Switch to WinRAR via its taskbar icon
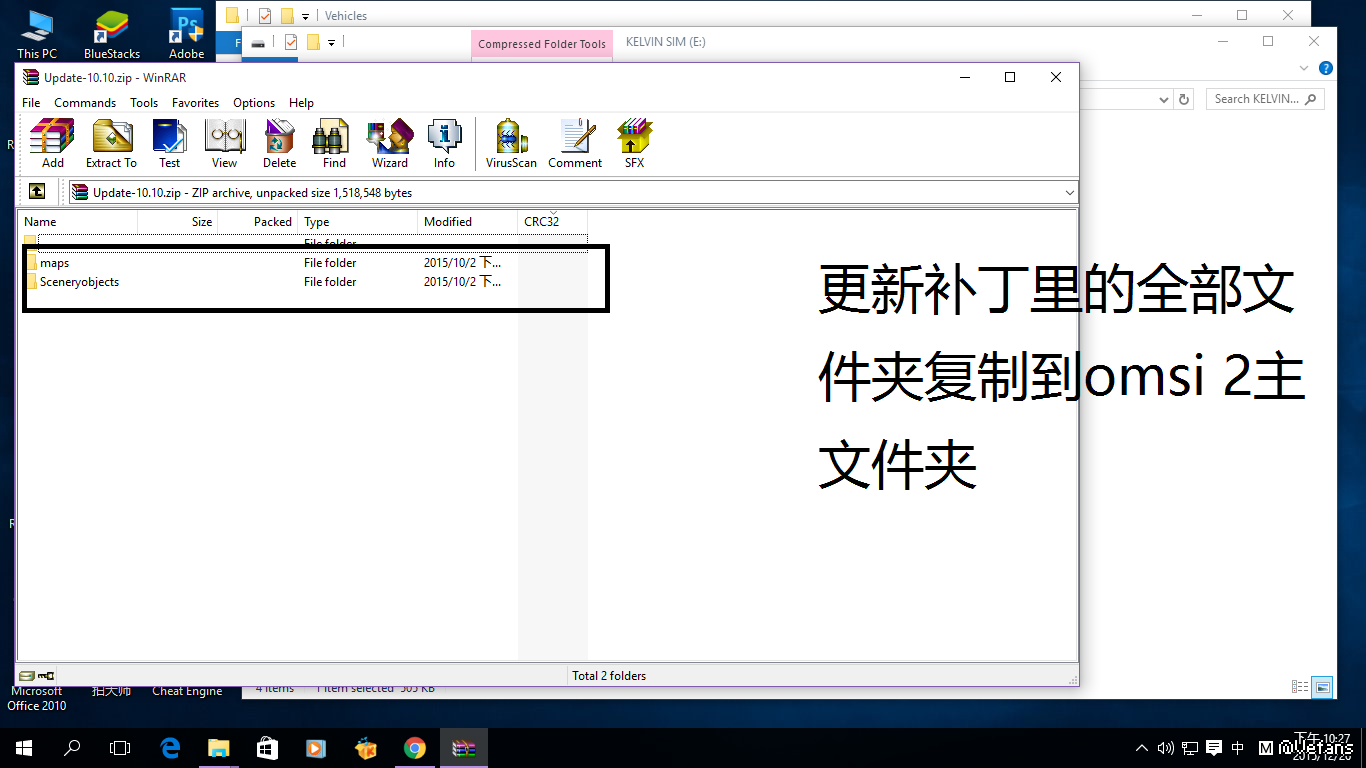 (464, 748)
